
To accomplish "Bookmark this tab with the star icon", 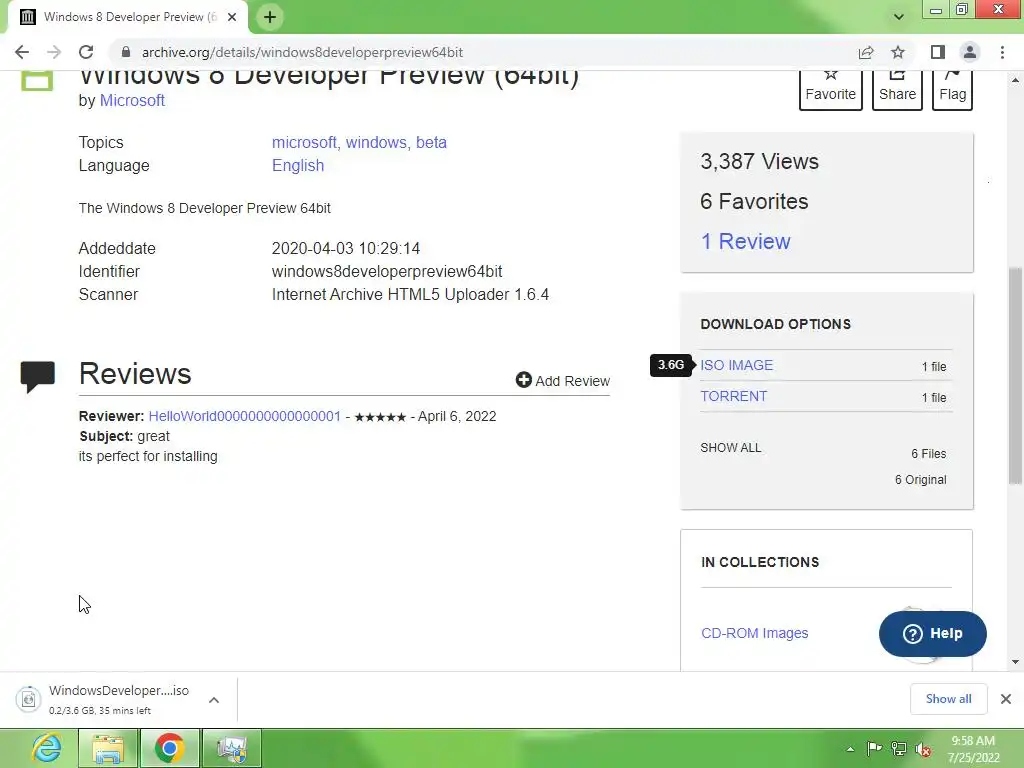I will (898, 52).
